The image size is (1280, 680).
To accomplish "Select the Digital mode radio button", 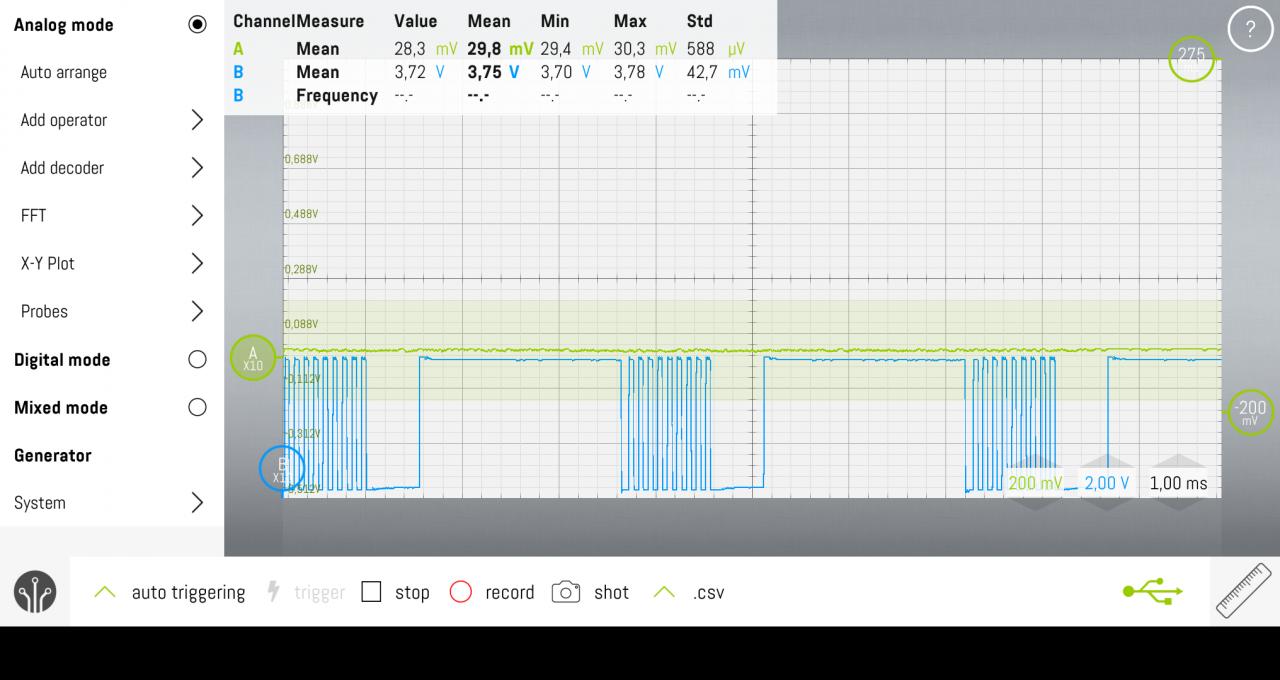I will 197,360.
